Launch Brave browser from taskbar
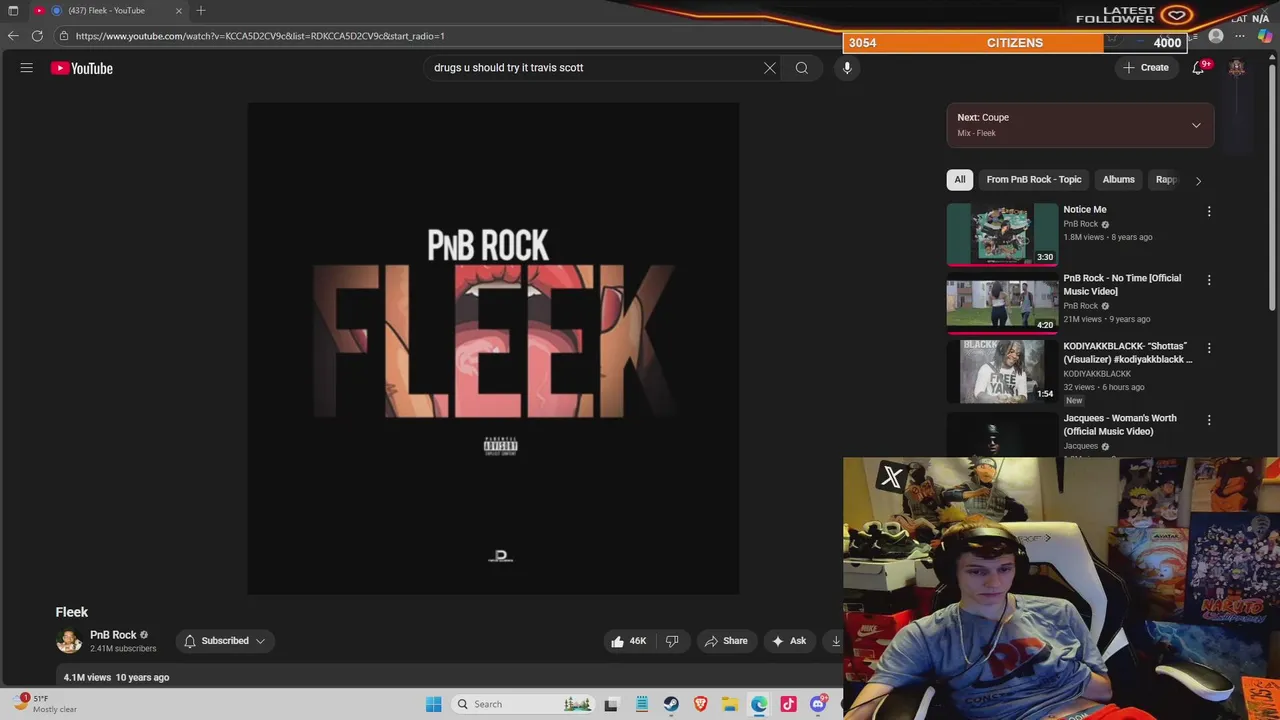The height and width of the screenshot is (720, 1280). coord(701,704)
